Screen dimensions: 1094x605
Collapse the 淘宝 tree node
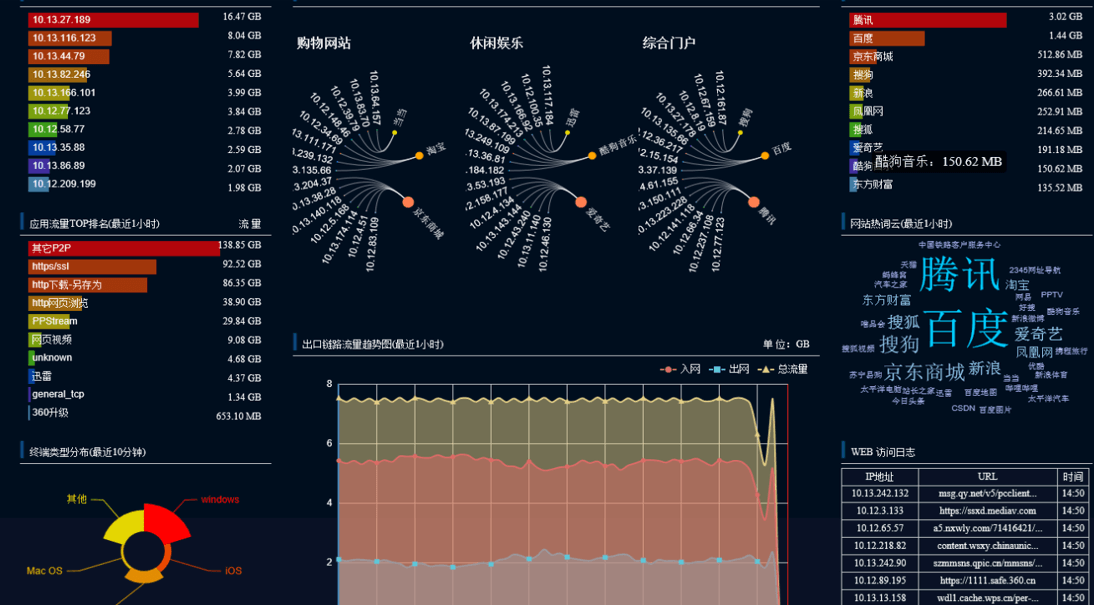point(420,155)
